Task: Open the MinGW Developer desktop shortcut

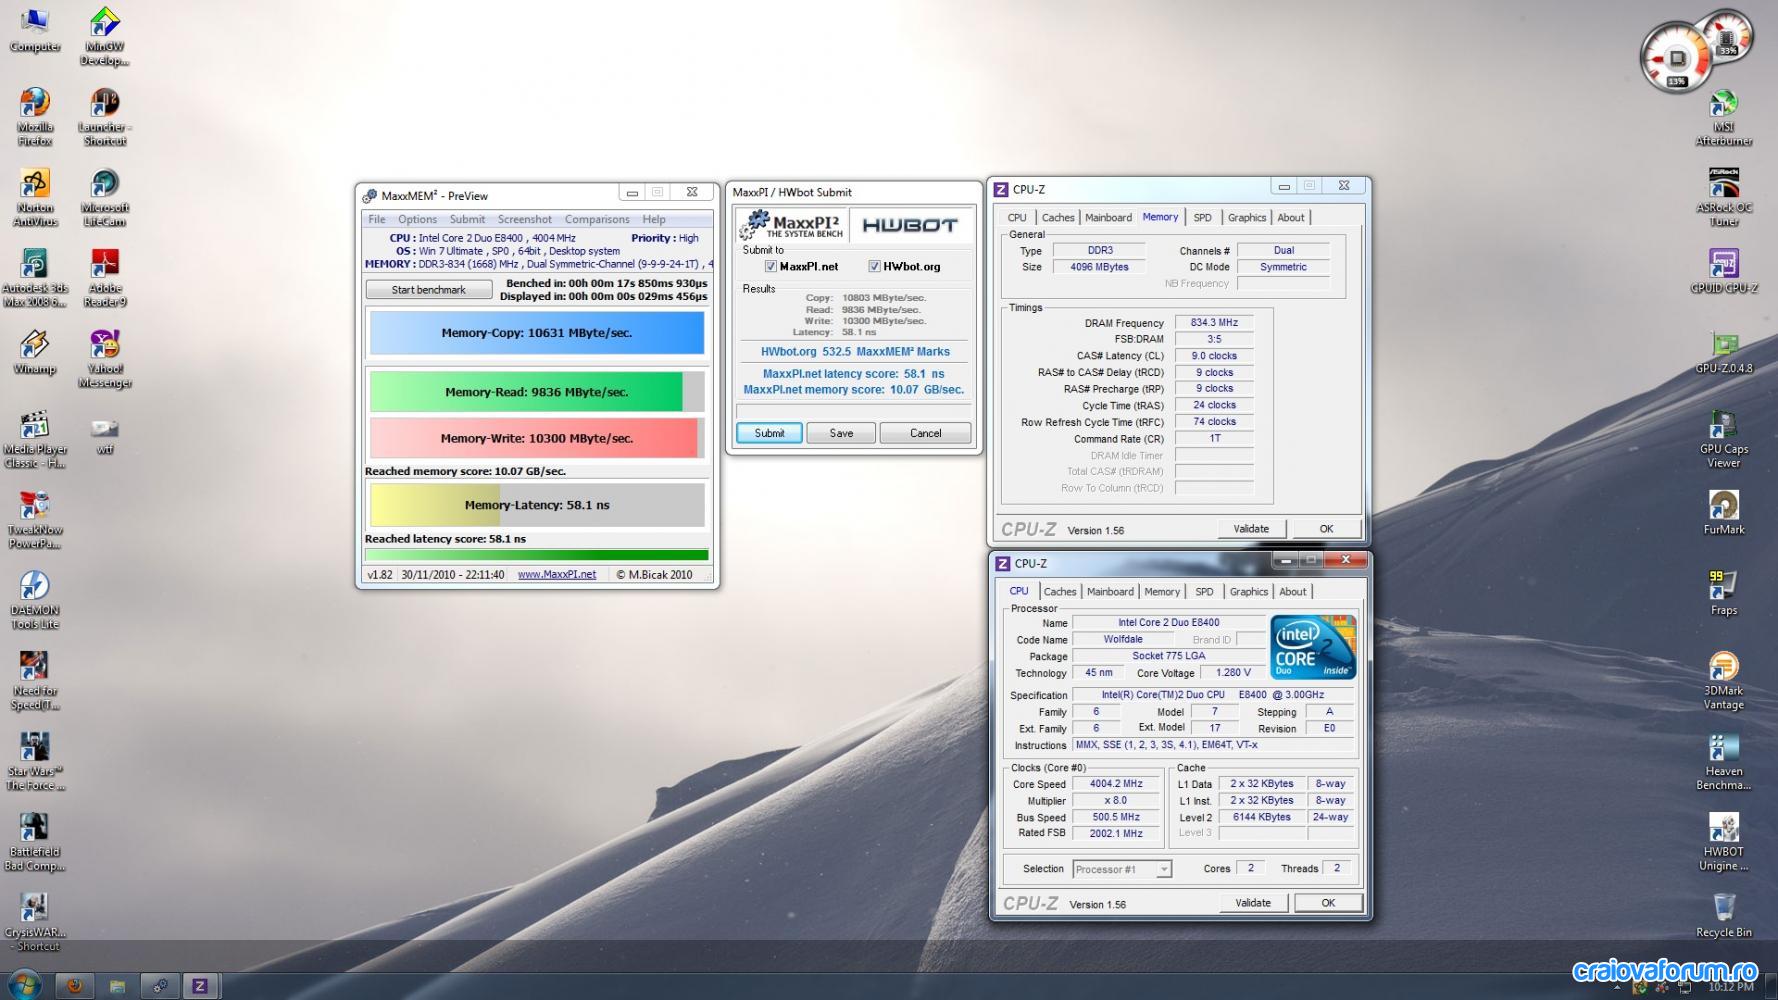Action: click(105, 36)
